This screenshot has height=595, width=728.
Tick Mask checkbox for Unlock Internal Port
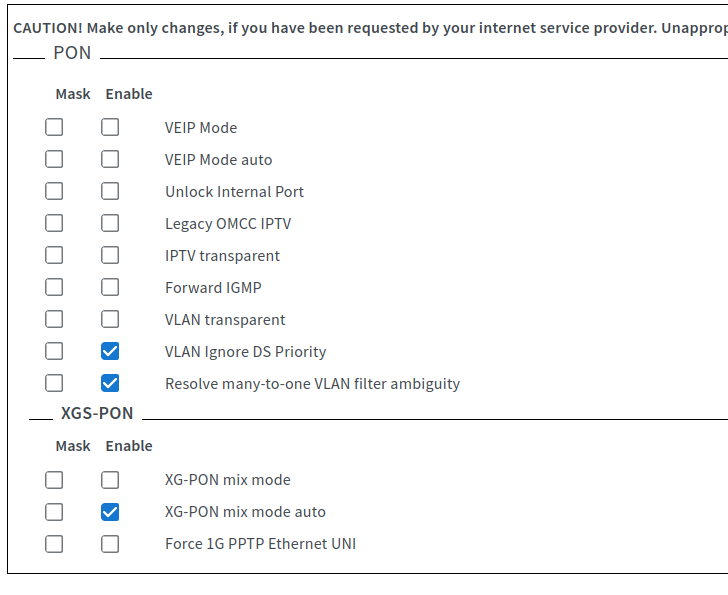tap(54, 192)
